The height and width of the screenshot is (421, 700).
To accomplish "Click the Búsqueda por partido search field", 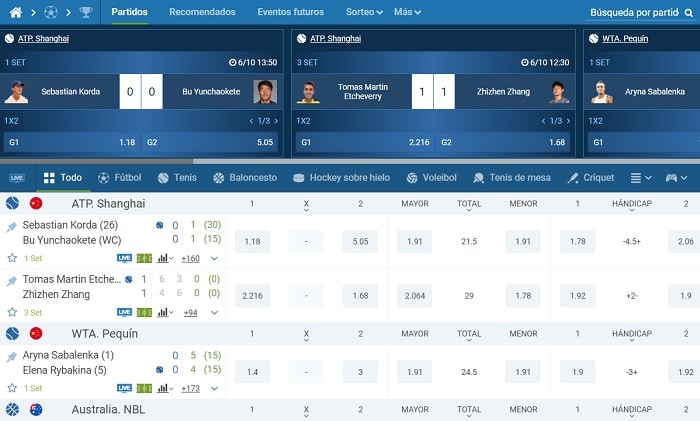I will (x=641, y=13).
